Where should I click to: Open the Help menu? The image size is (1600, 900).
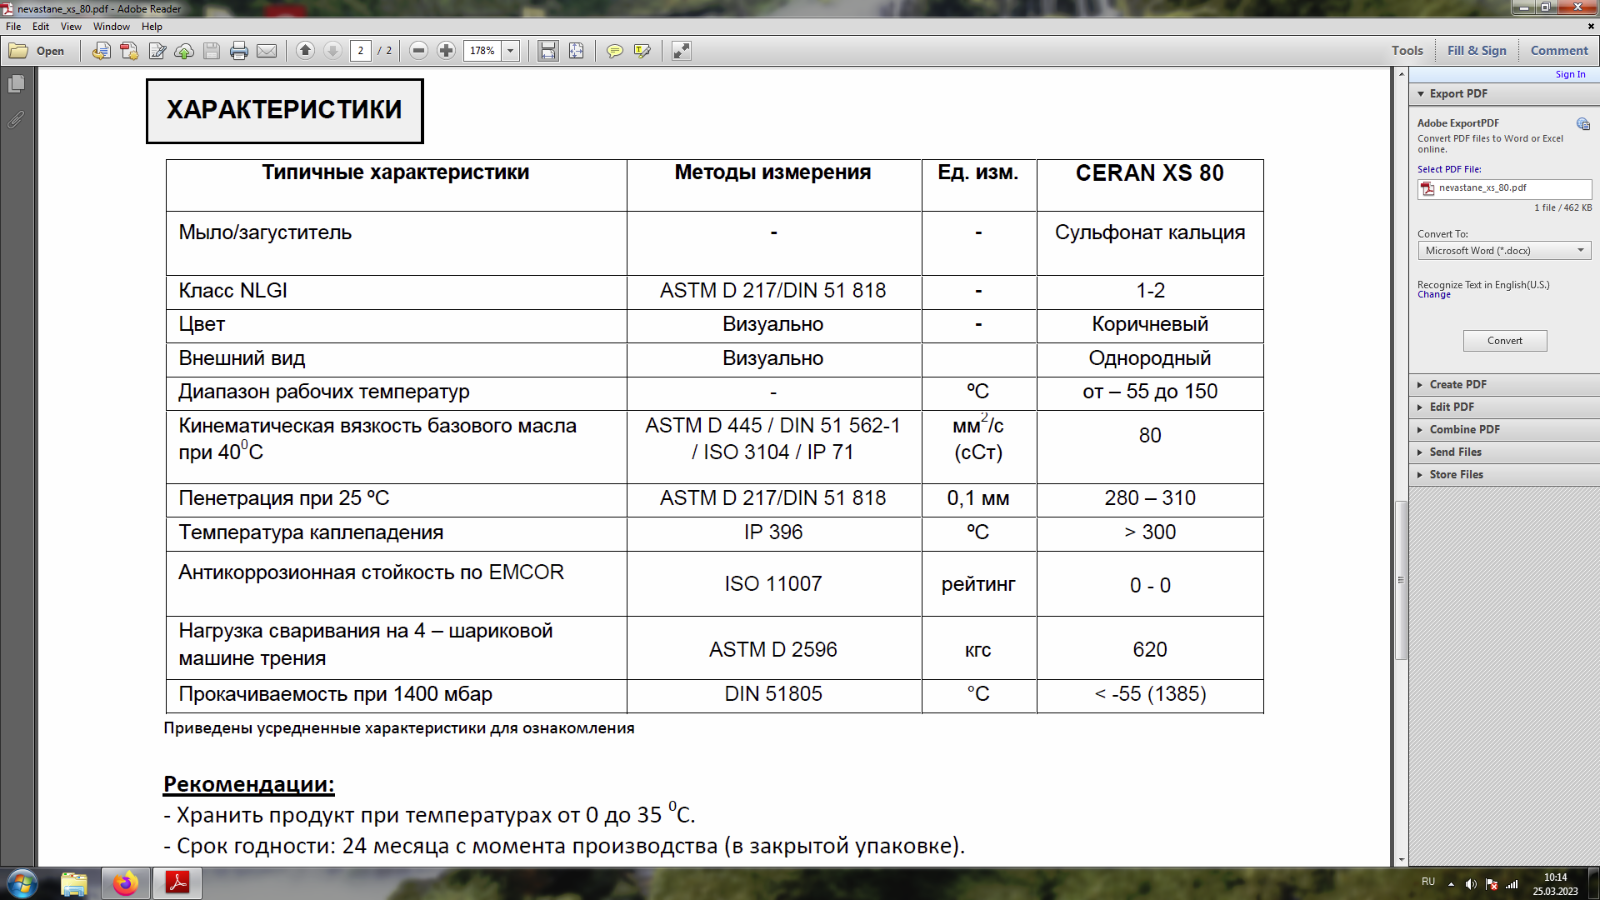coord(152,27)
